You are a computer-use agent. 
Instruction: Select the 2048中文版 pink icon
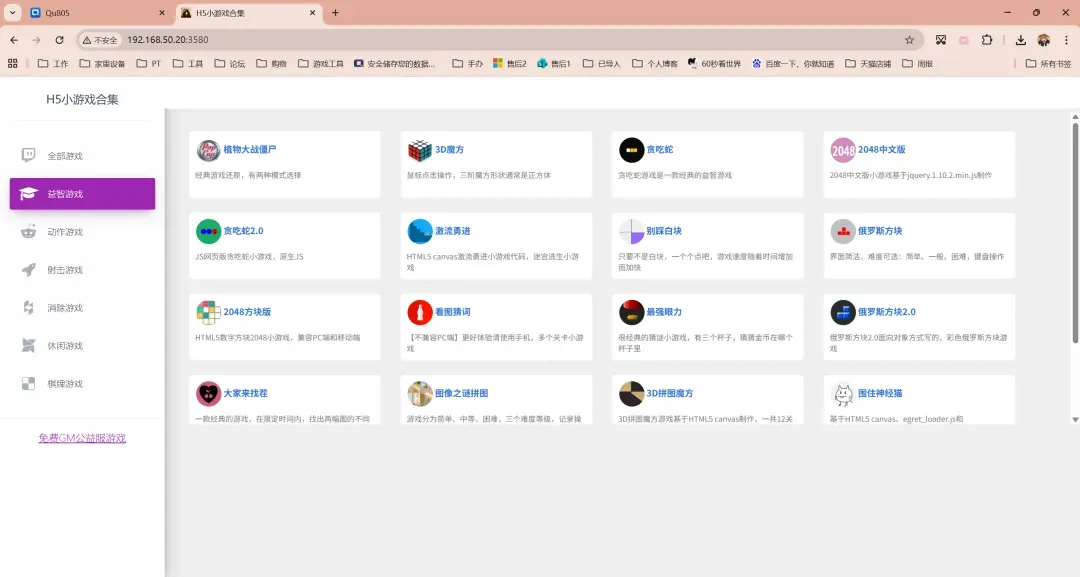click(x=843, y=150)
